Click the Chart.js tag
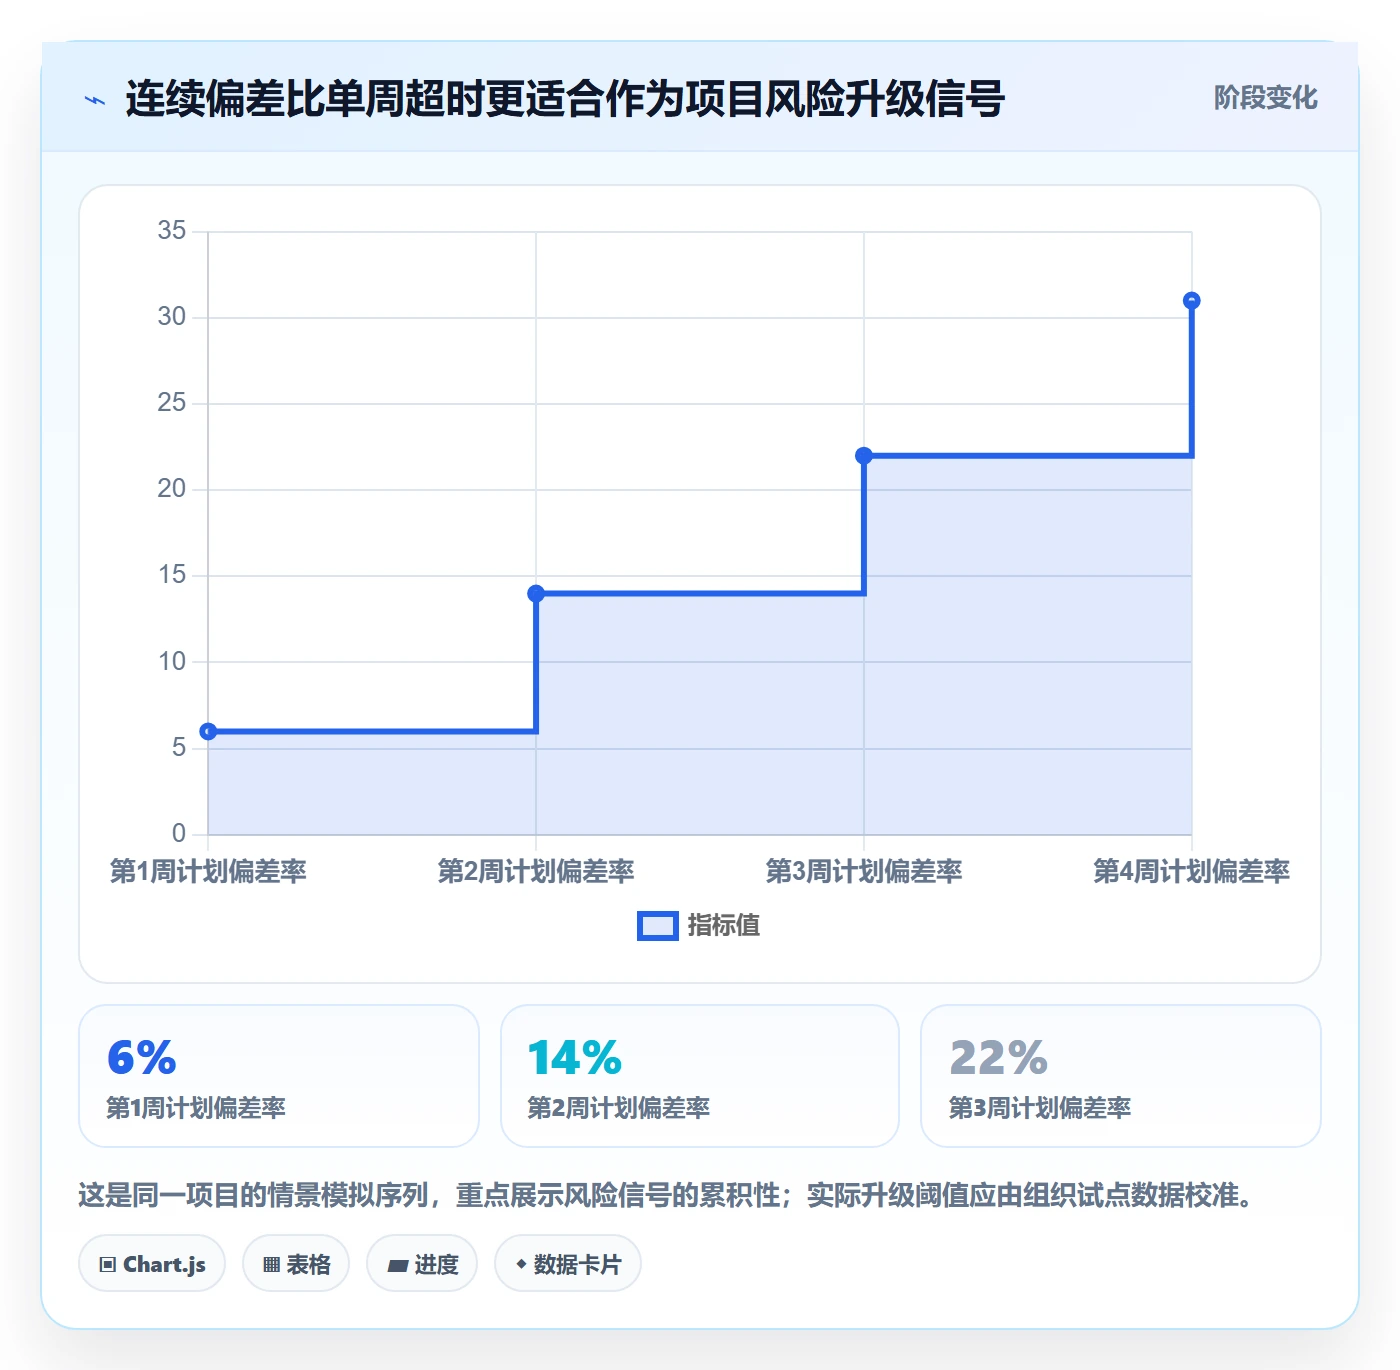The height and width of the screenshot is (1370, 1400). click(152, 1264)
